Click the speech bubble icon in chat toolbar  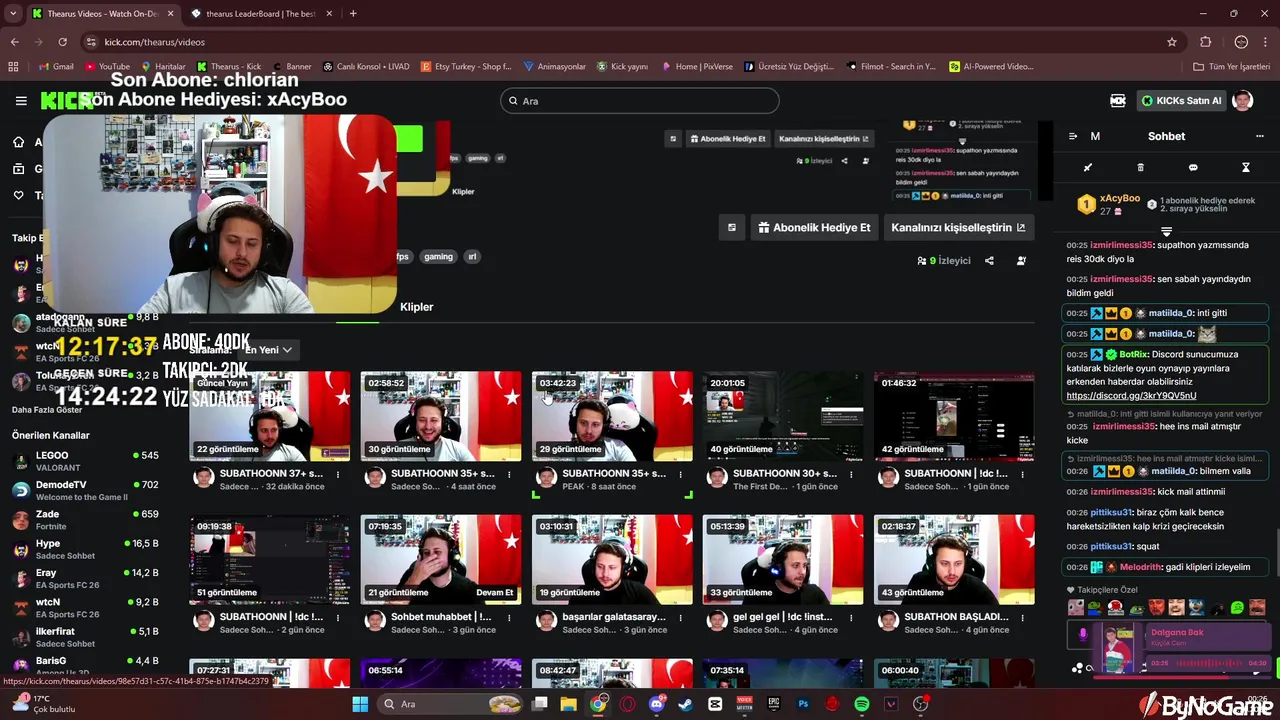coord(1193,167)
